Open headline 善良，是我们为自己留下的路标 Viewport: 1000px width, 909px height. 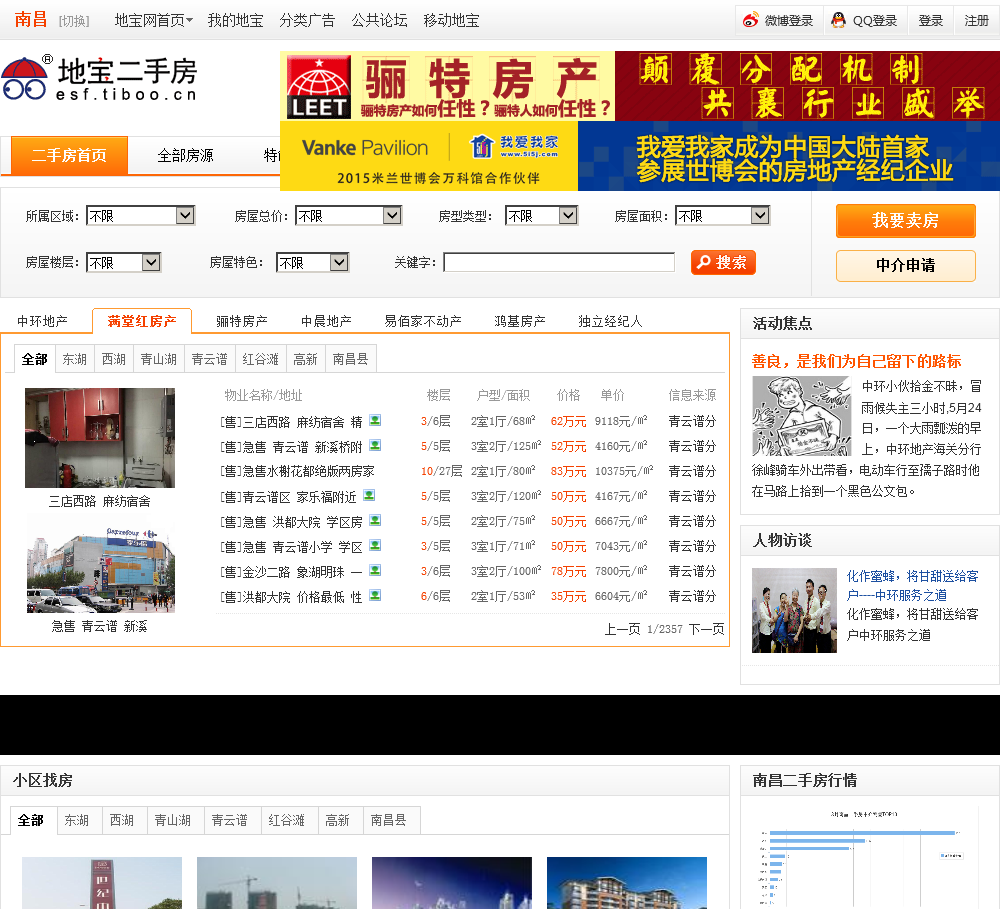tap(856, 362)
